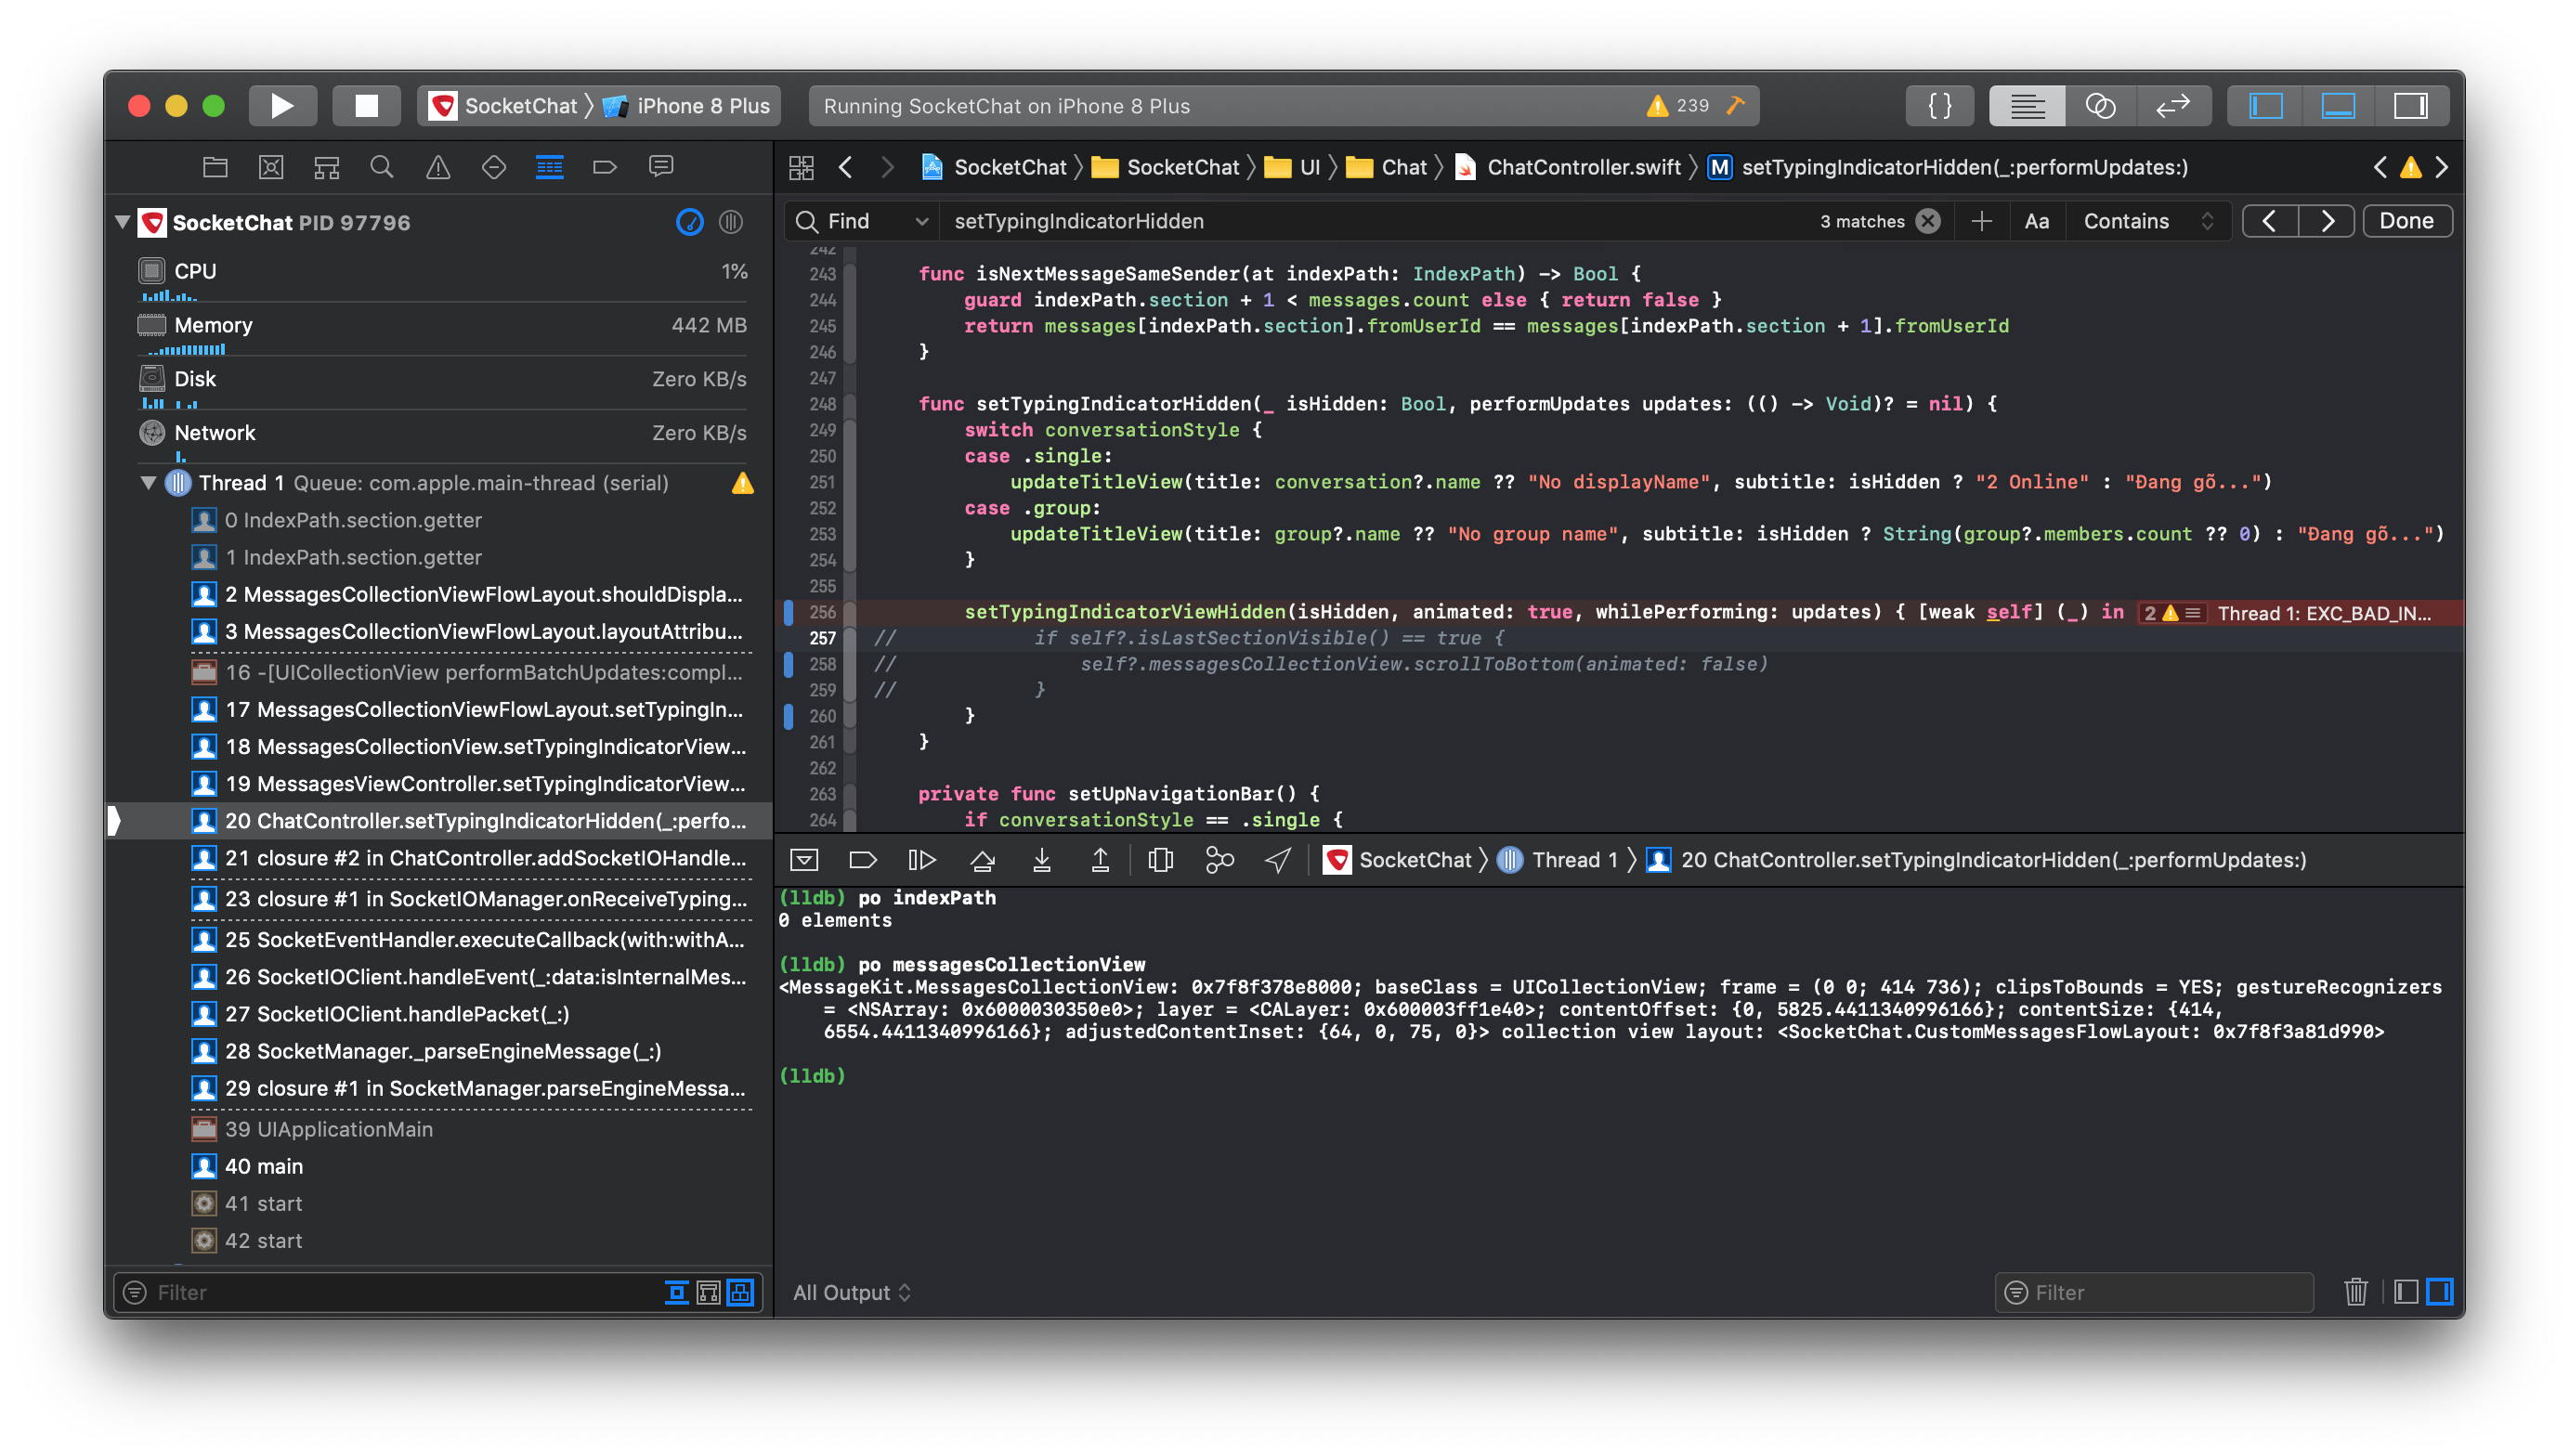The width and height of the screenshot is (2569, 1456).
Task: Click the debug gauge view icon
Action: (x=690, y=222)
